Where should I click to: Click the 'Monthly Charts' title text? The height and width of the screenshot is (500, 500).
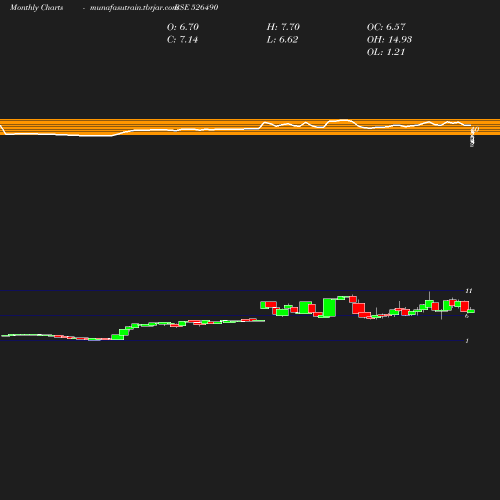point(36,7)
